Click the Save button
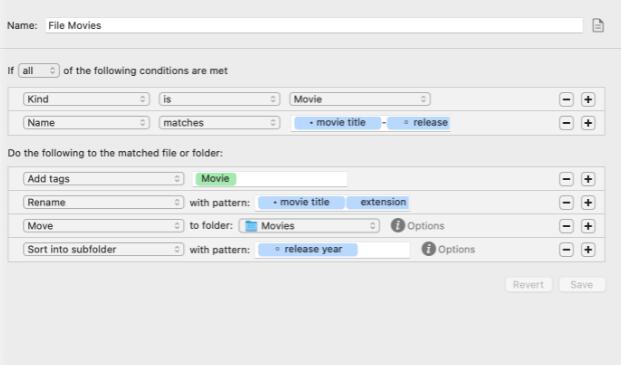 click(x=582, y=285)
